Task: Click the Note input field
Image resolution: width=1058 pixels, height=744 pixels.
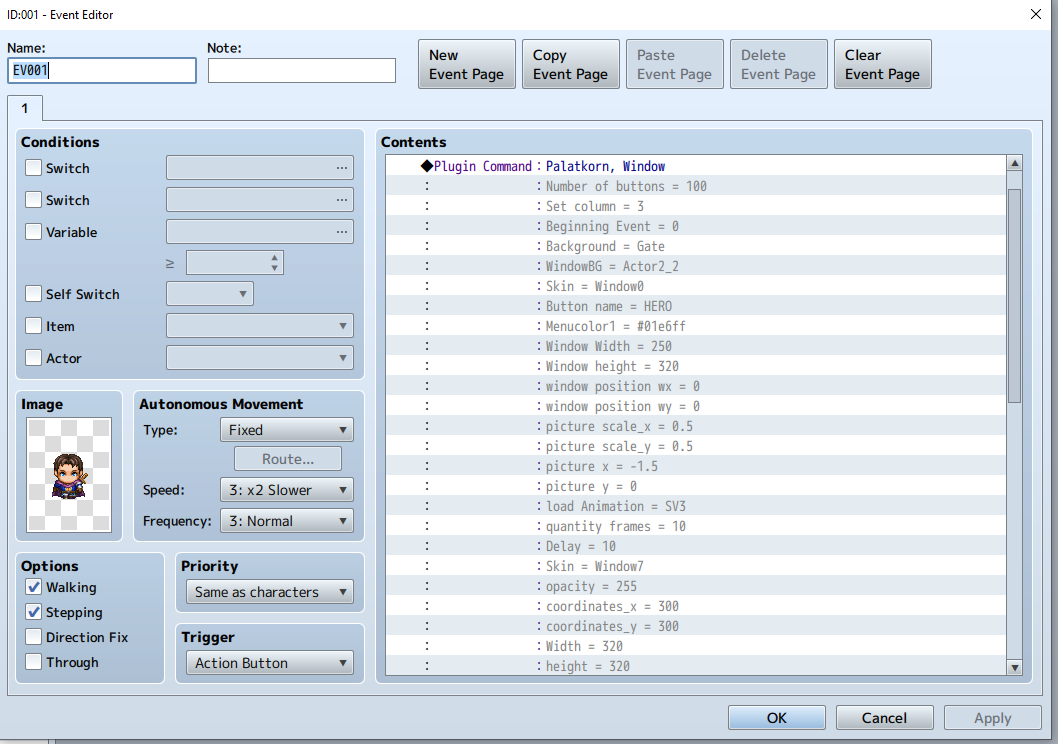Action: pyautogui.click(x=302, y=70)
